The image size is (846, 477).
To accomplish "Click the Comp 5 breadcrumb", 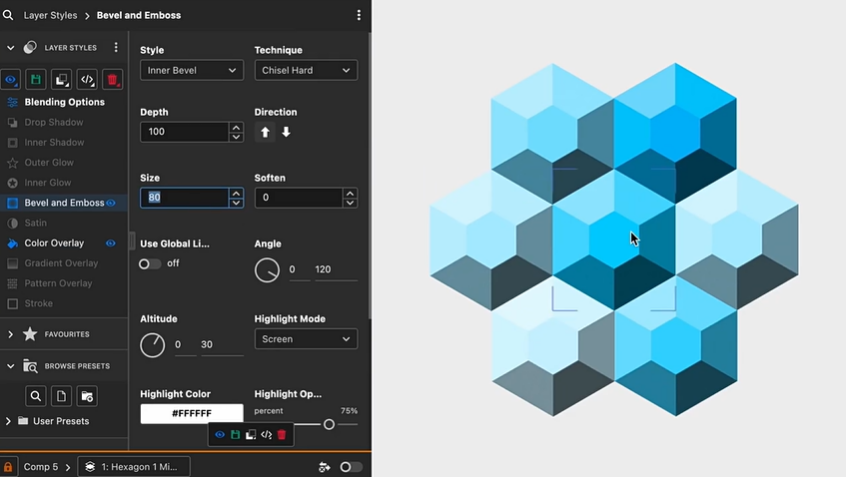I will coord(40,467).
